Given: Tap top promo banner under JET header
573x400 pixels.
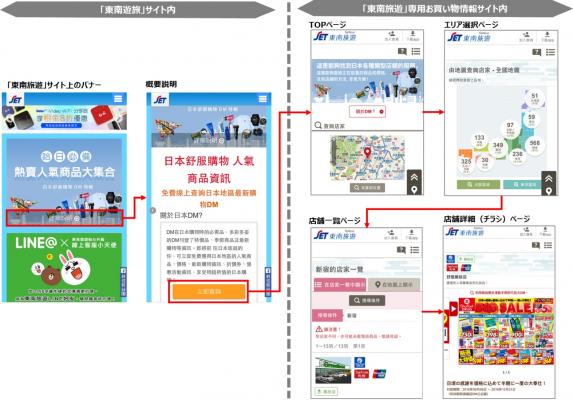Looking at the screenshot, I should click(x=64, y=118).
